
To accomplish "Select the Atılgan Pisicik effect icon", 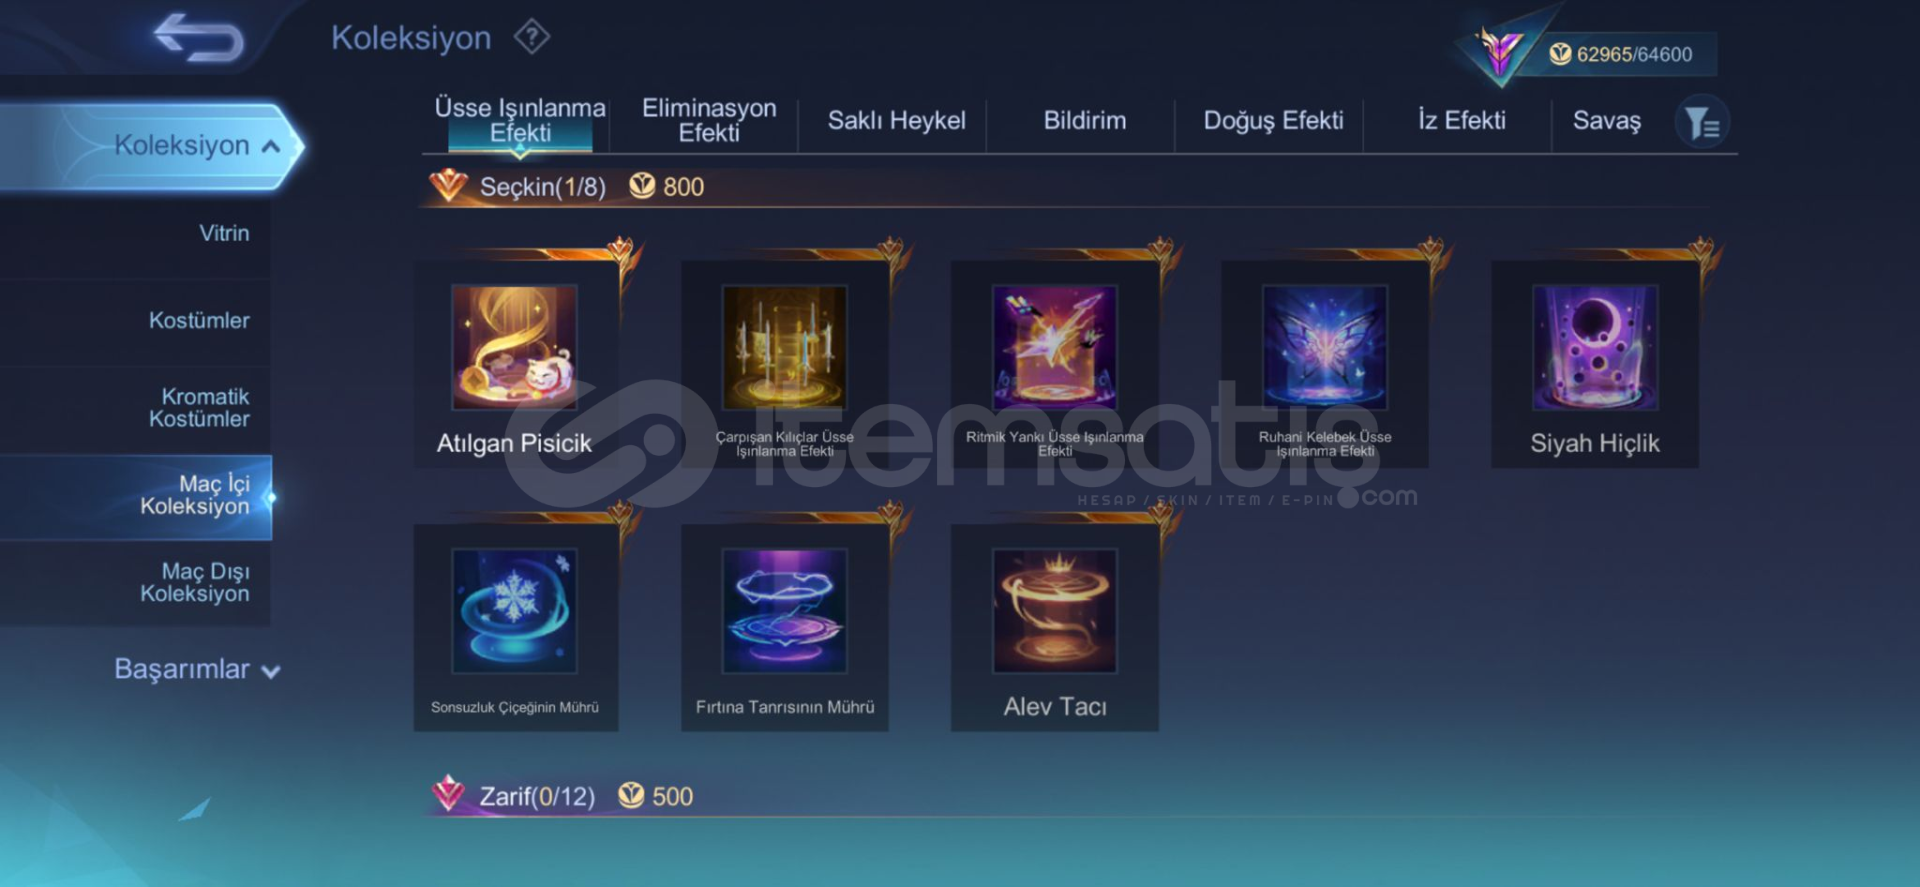I will click(514, 347).
